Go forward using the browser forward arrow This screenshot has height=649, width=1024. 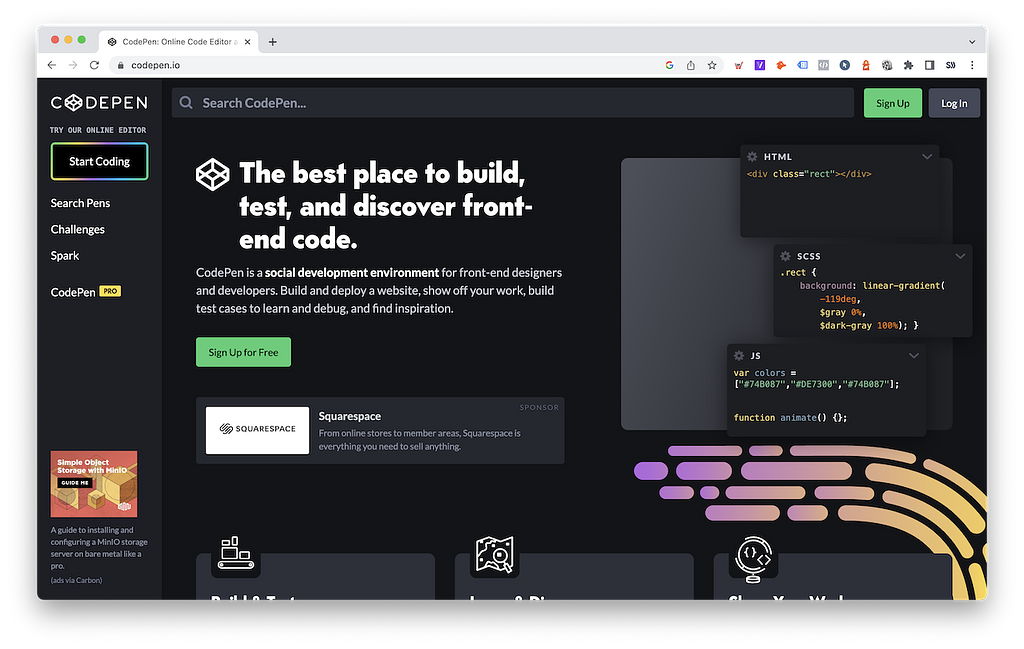point(73,65)
